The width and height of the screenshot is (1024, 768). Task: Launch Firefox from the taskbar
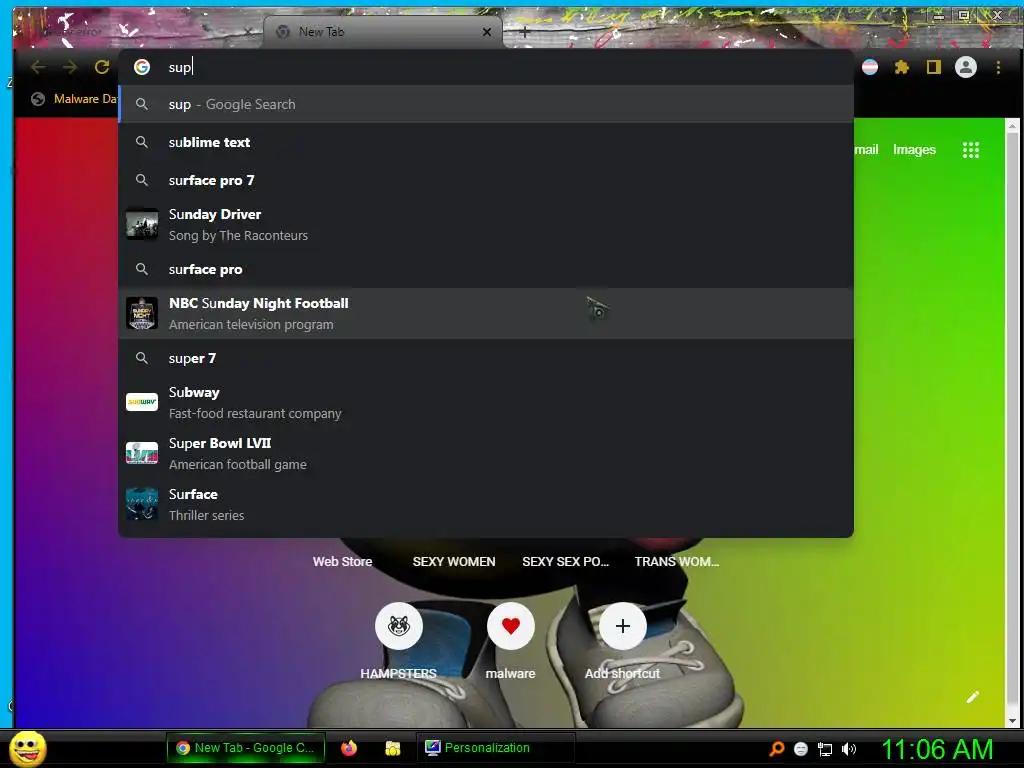349,748
